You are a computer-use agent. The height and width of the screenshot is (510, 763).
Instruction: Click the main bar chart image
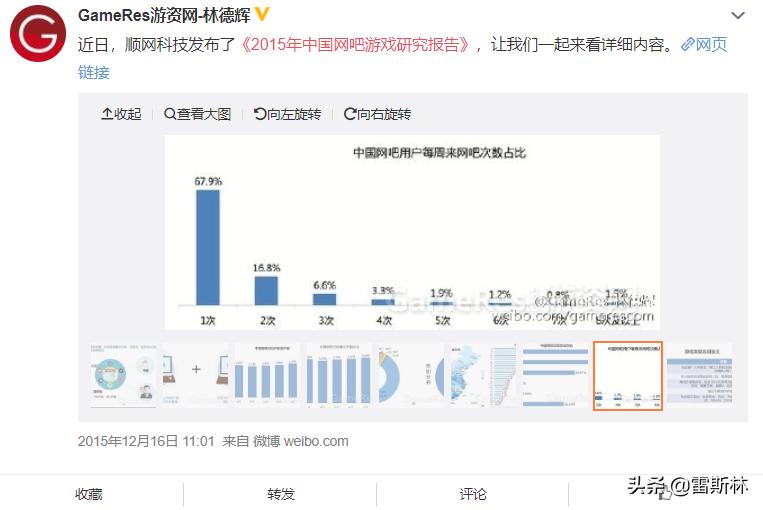click(x=412, y=233)
